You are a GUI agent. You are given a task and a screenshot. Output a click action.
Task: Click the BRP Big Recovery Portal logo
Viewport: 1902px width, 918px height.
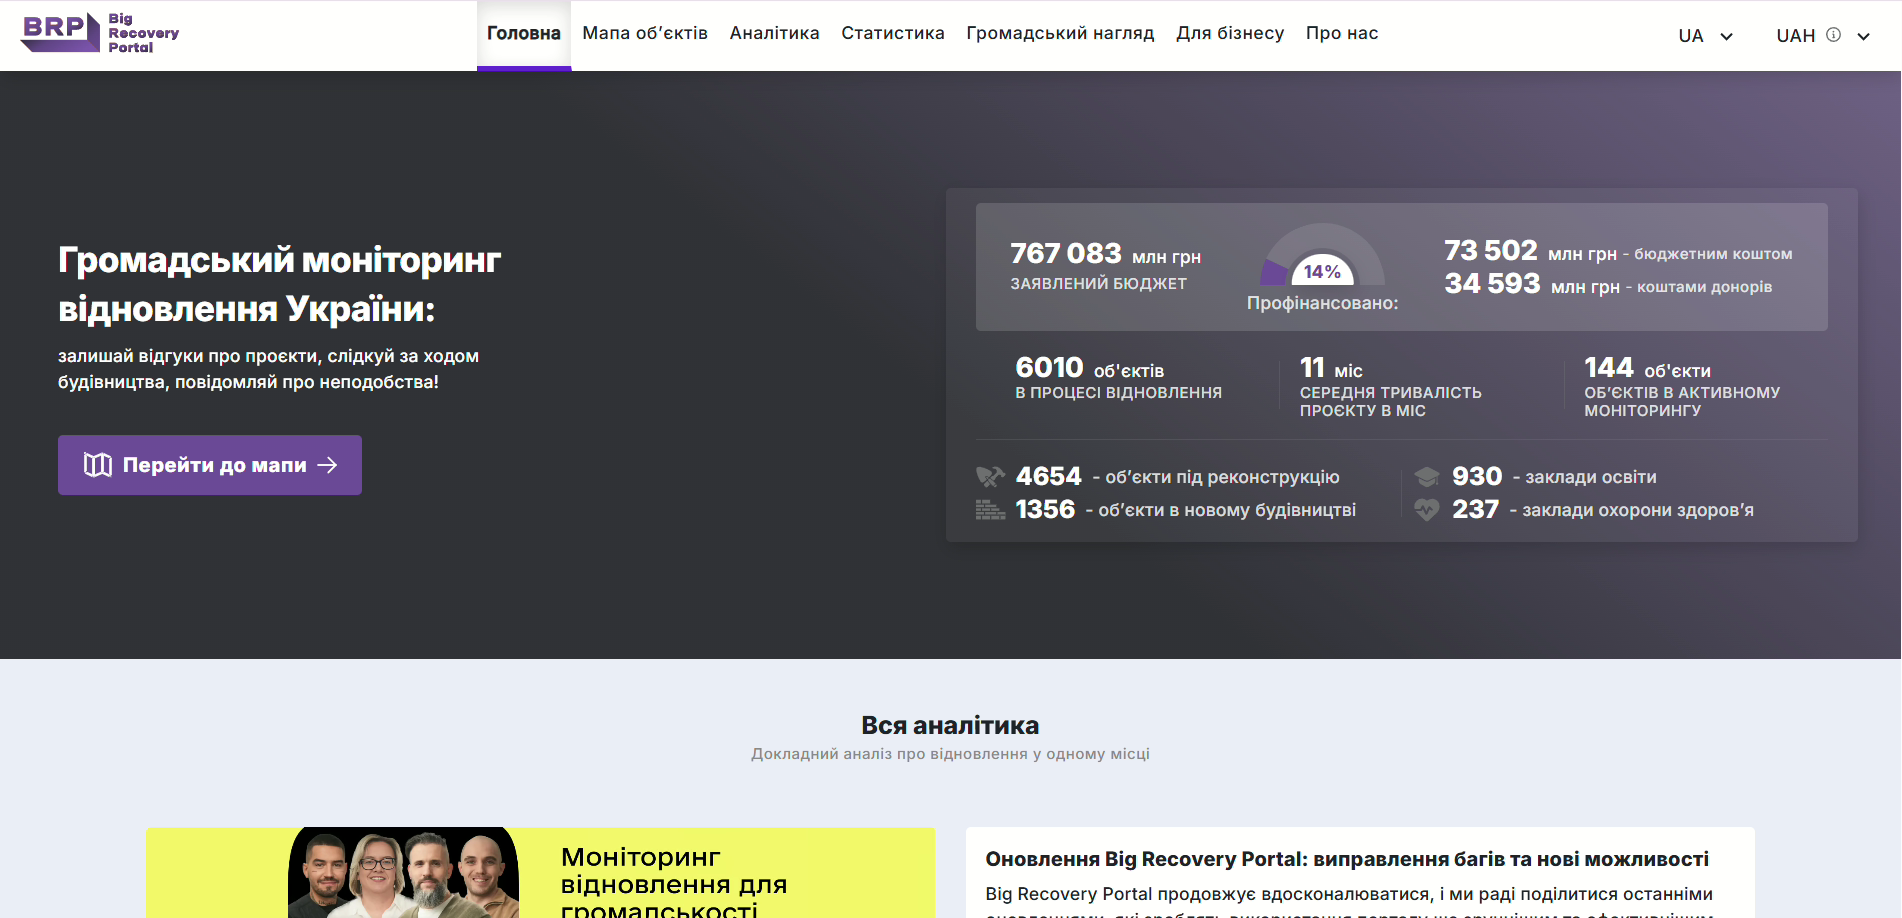100,33
